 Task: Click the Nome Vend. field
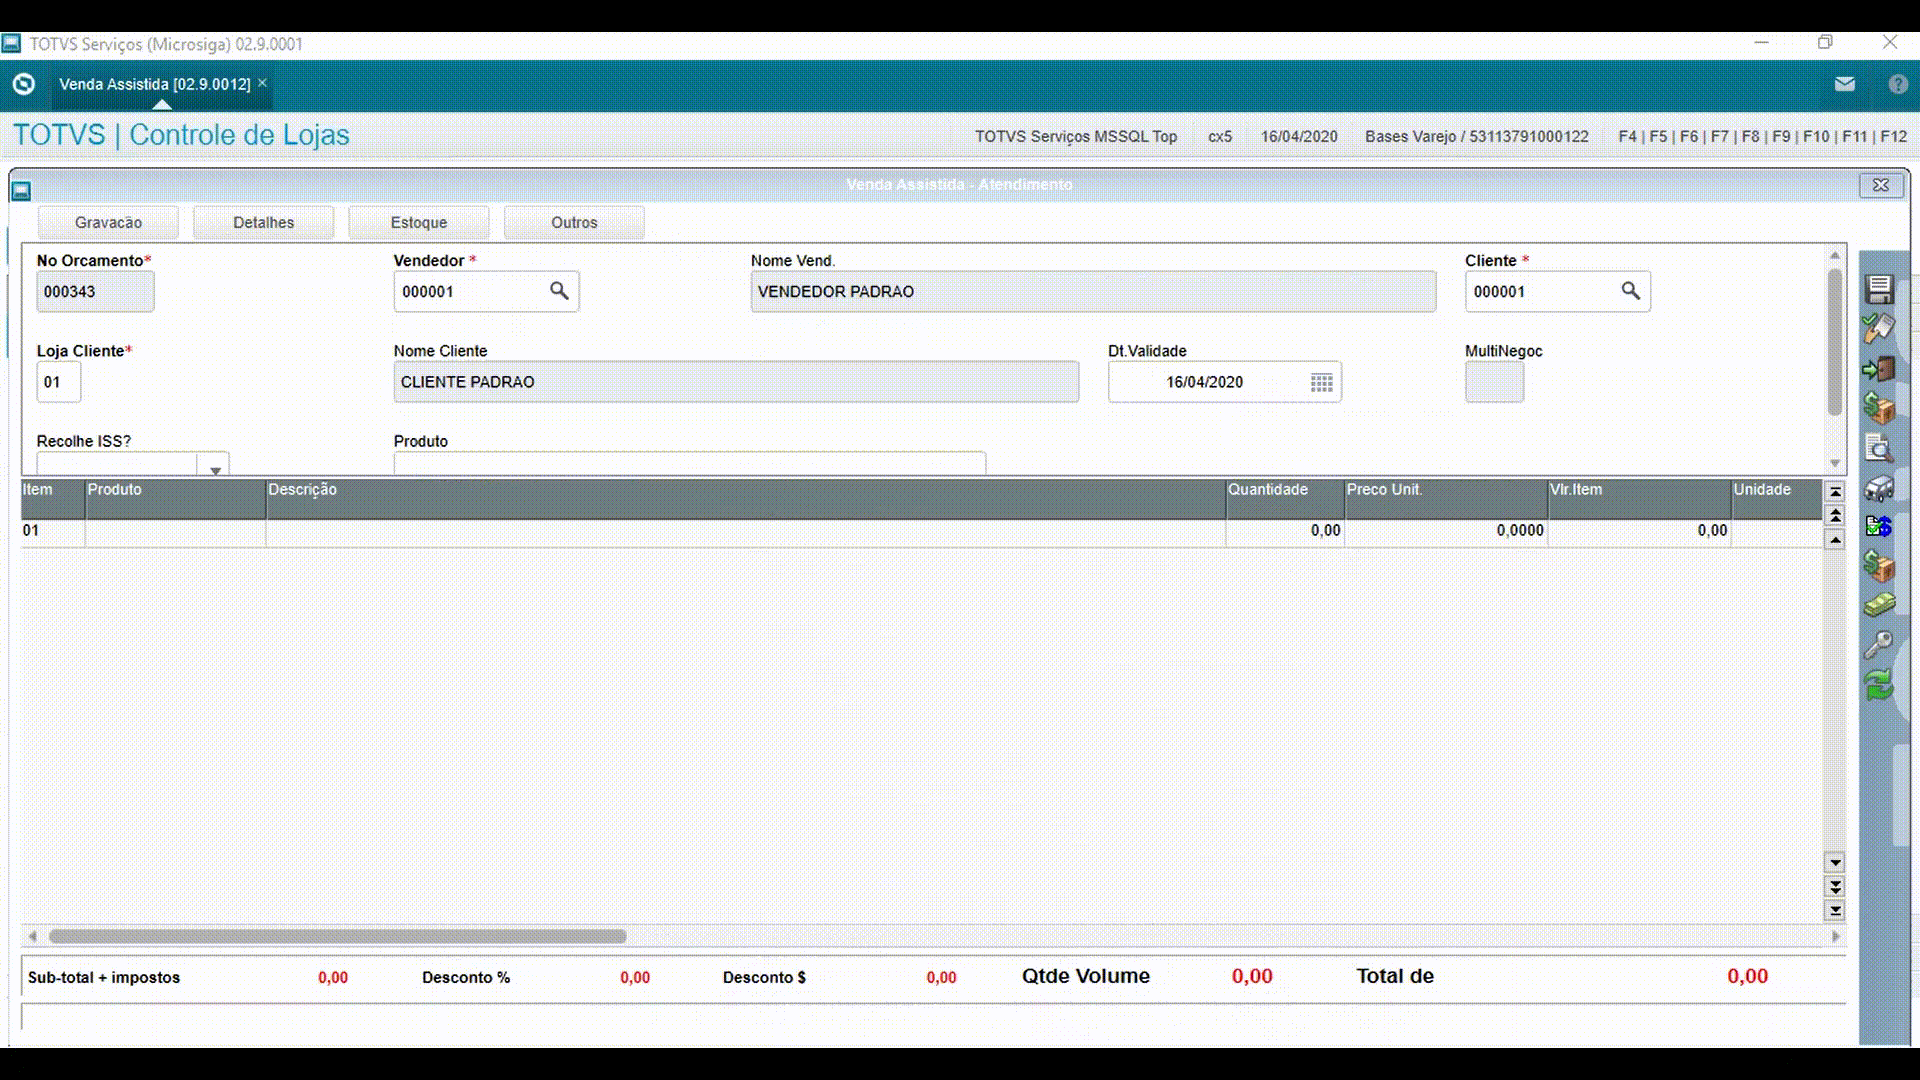1093,292
